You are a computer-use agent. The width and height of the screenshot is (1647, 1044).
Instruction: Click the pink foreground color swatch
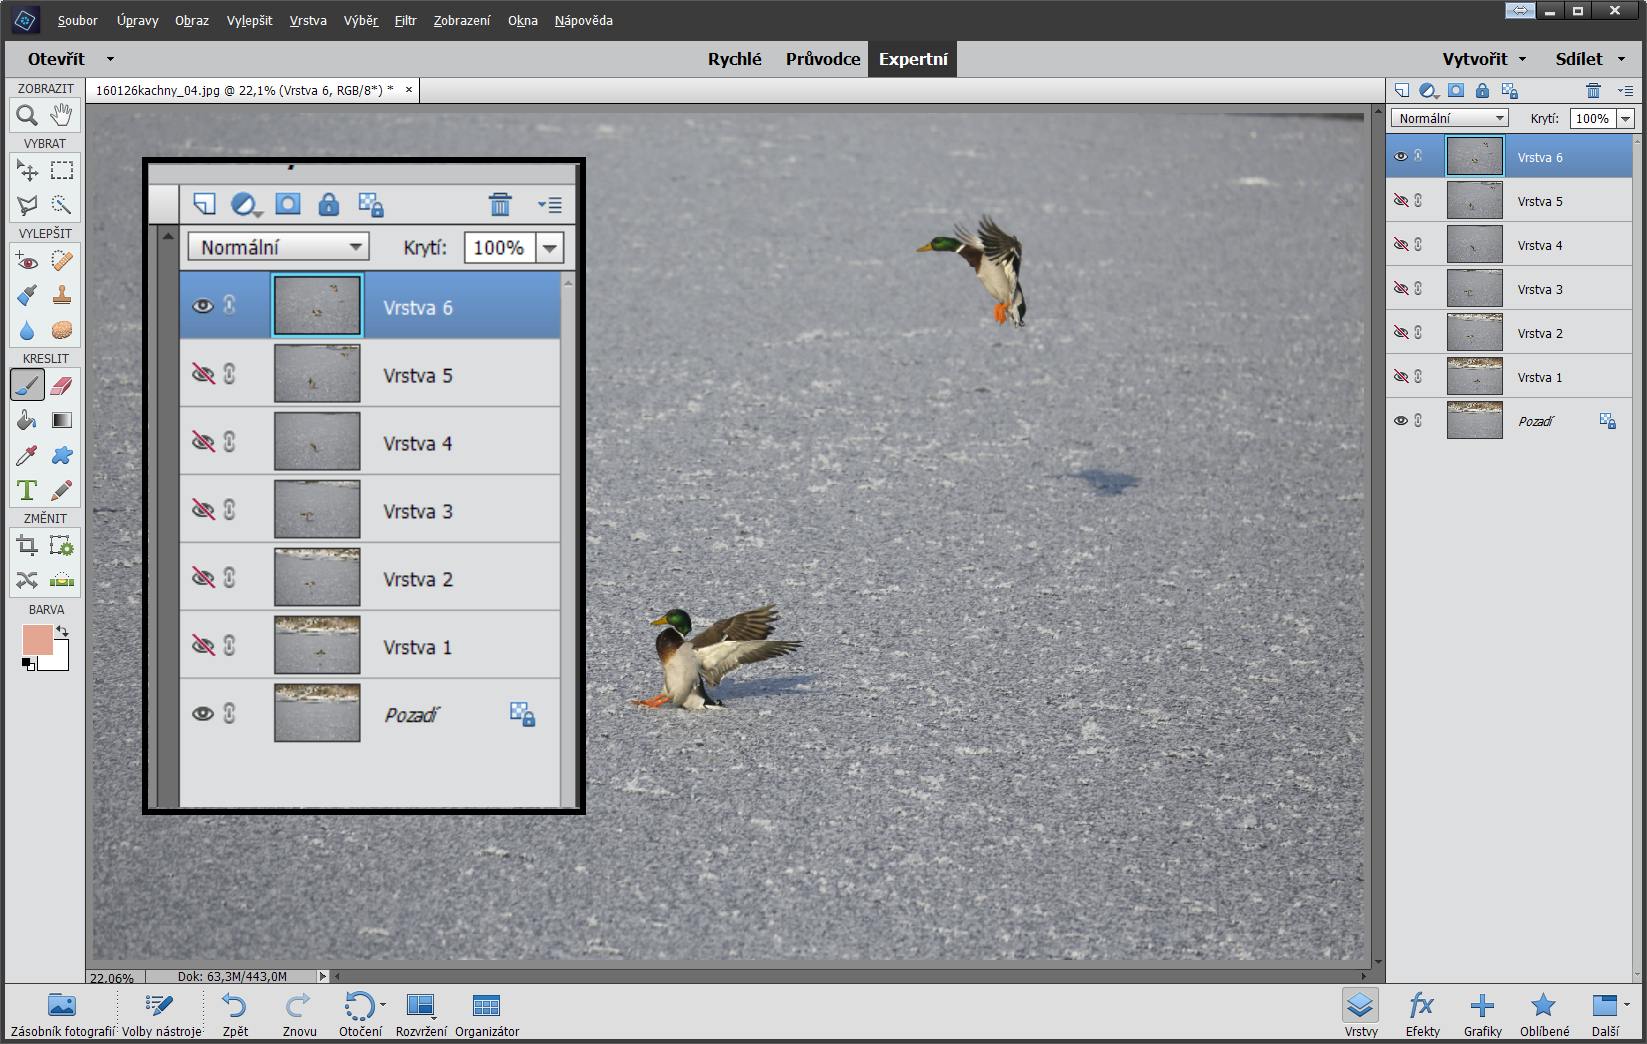[38, 640]
